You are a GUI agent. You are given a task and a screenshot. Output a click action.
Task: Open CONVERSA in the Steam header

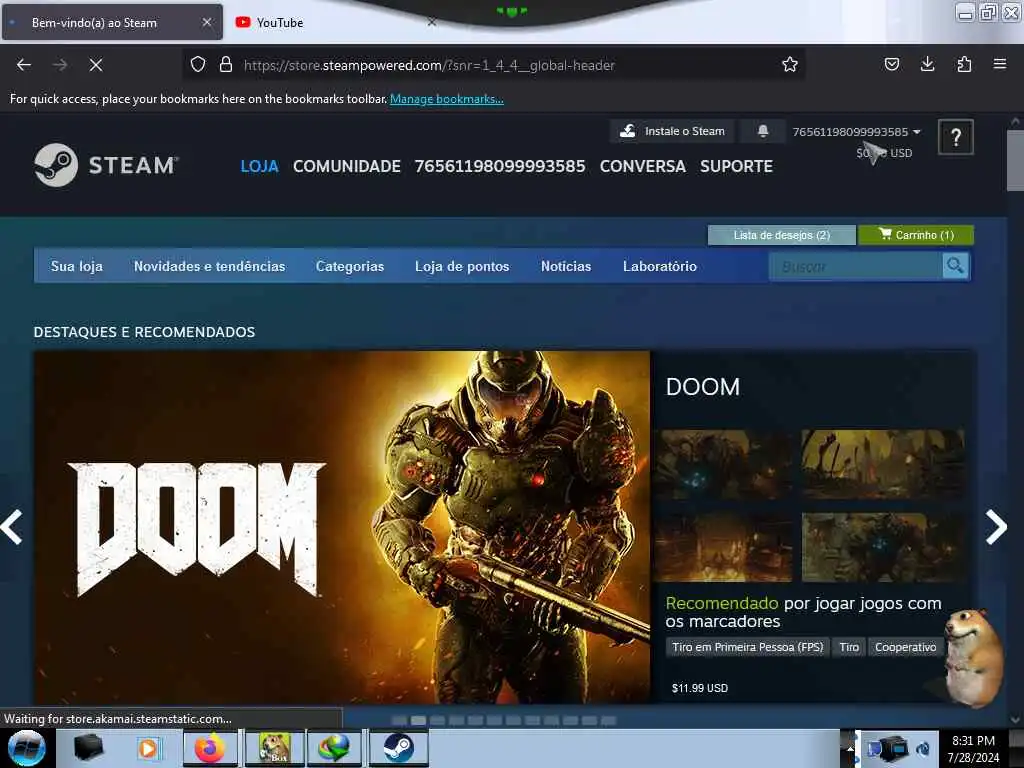643,166
